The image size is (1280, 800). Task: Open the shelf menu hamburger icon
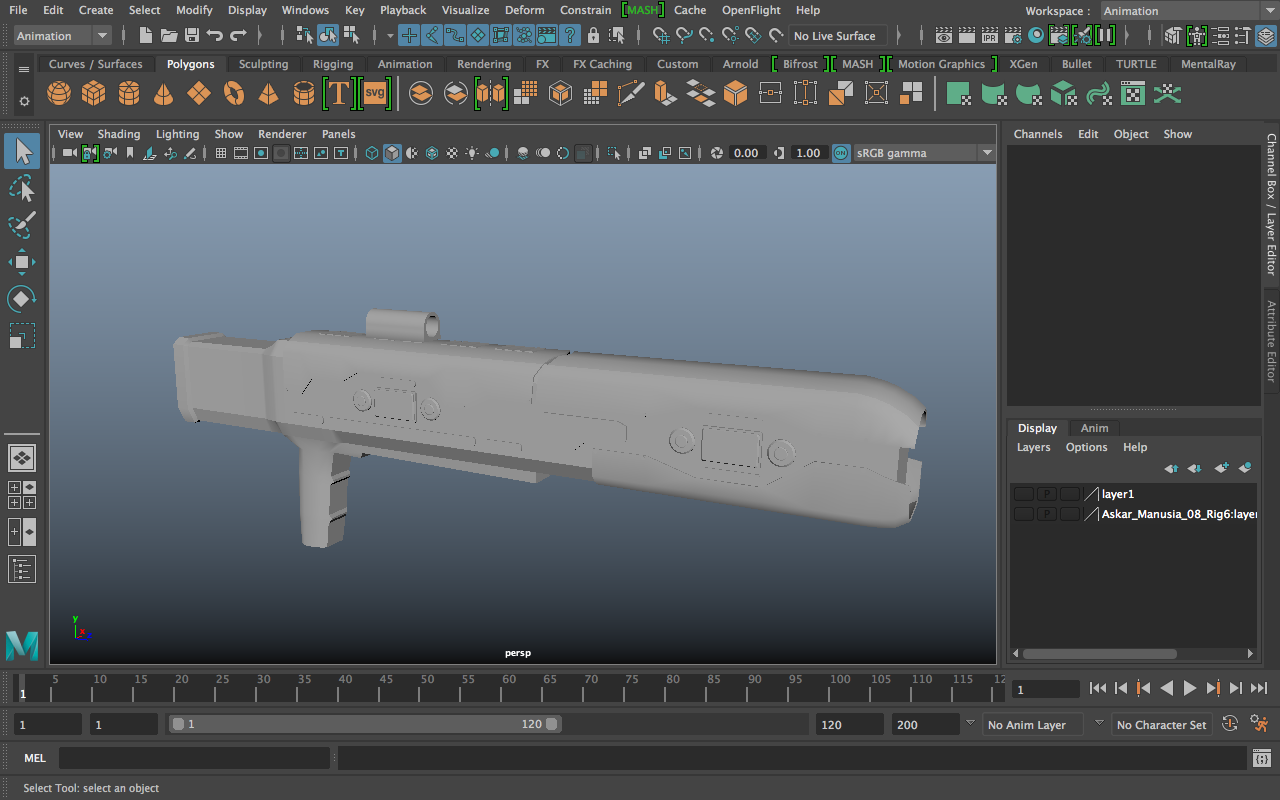[24, 70]
